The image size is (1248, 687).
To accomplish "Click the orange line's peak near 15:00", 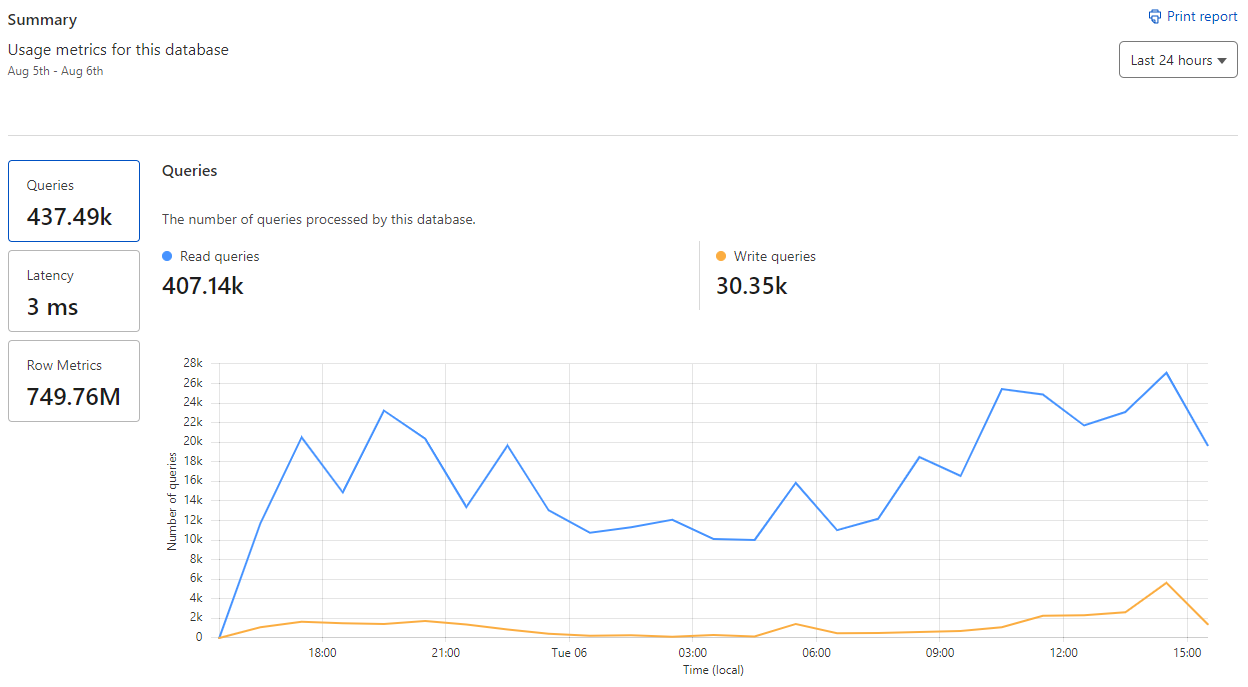I will [1166, 583].
